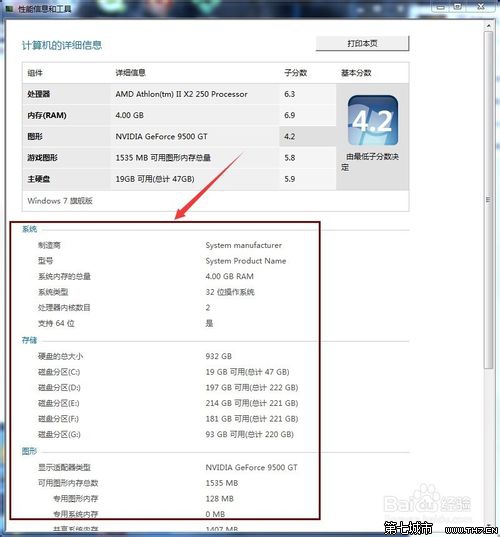
Task: Click the window title bar icon
Action: point(9,9)
